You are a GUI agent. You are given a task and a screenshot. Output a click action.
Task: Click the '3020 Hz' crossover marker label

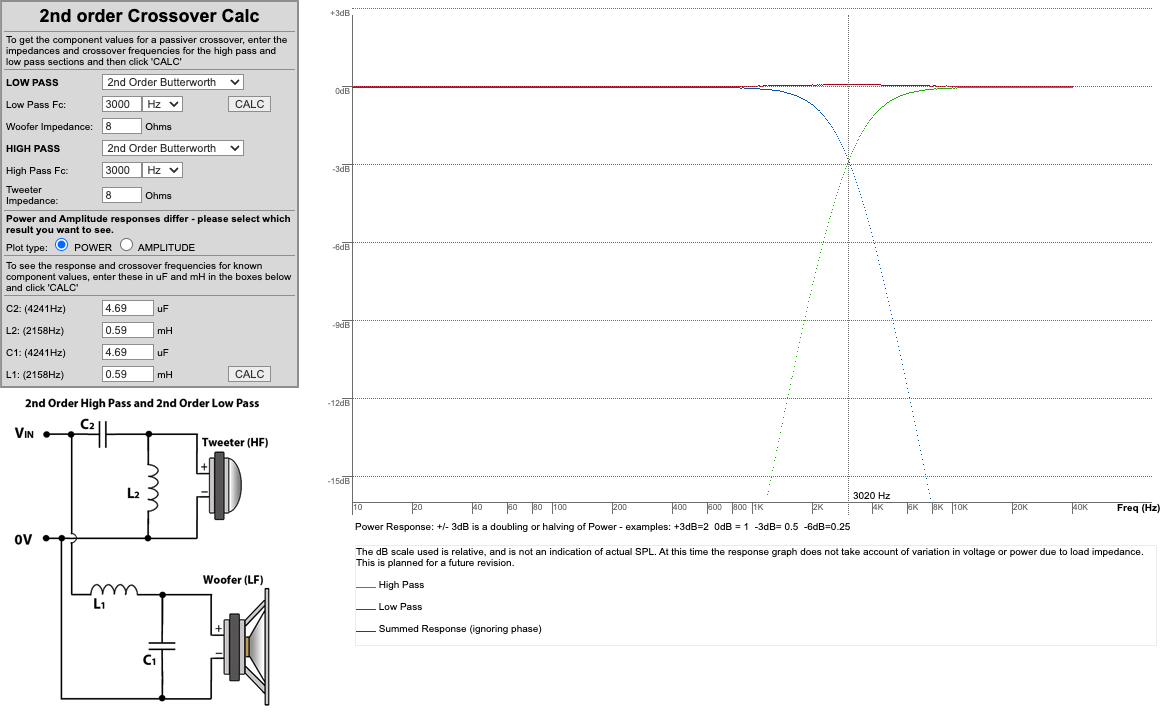coord(872,496)
